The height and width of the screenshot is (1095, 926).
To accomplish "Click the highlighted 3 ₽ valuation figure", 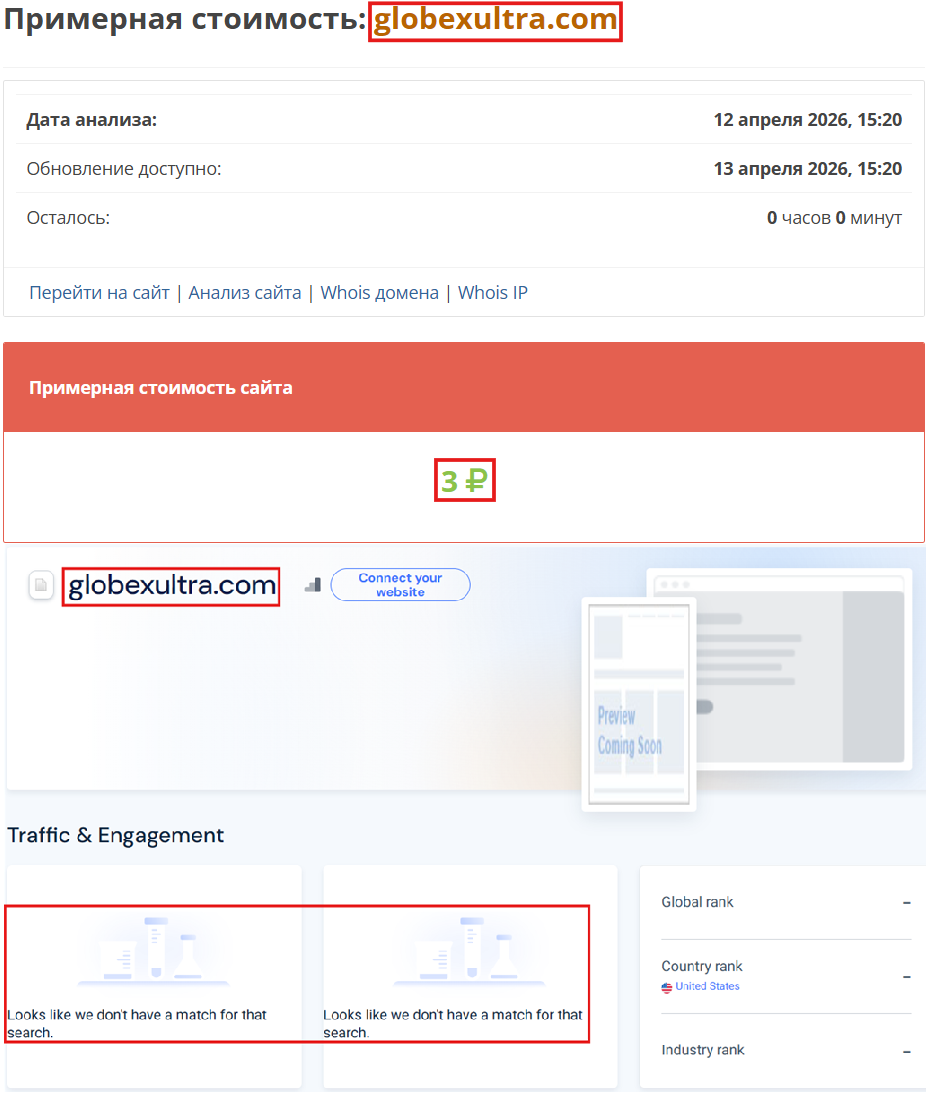I will pyautogui.click(x=464, y=480).
